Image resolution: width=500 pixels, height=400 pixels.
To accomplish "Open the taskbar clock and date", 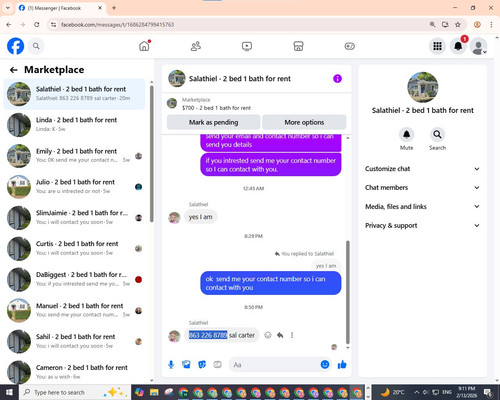I will tap(466, 392).
